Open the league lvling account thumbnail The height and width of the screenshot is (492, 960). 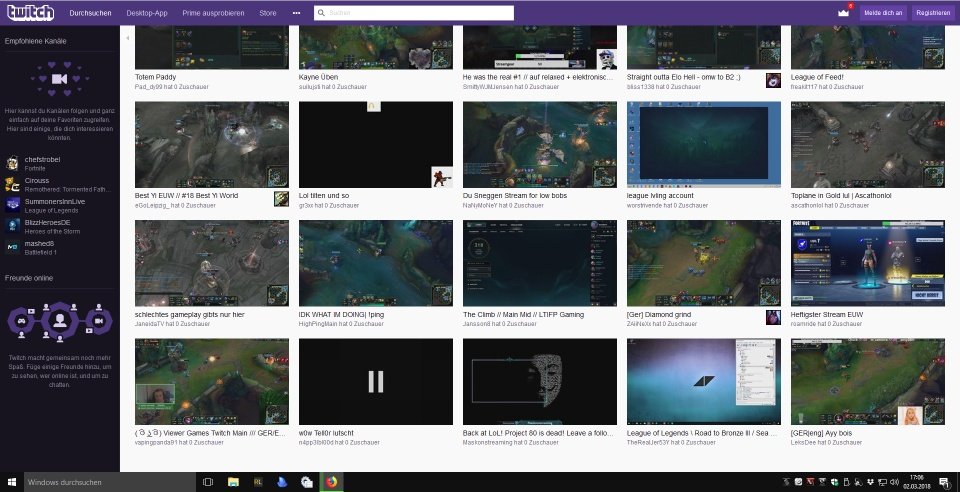coord(704,145)
